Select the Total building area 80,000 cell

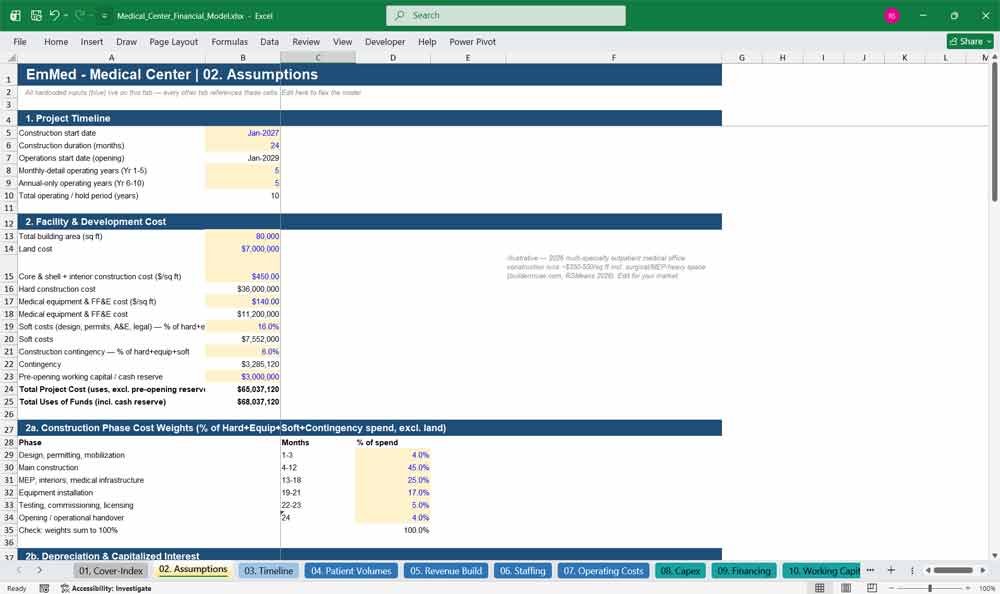(x=243, y=236)
